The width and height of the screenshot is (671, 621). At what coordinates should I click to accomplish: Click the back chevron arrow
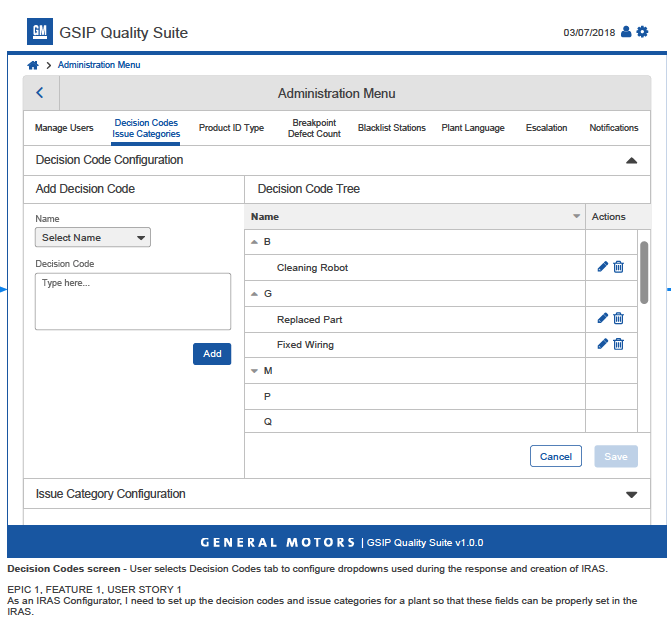(x=40, y=92)
